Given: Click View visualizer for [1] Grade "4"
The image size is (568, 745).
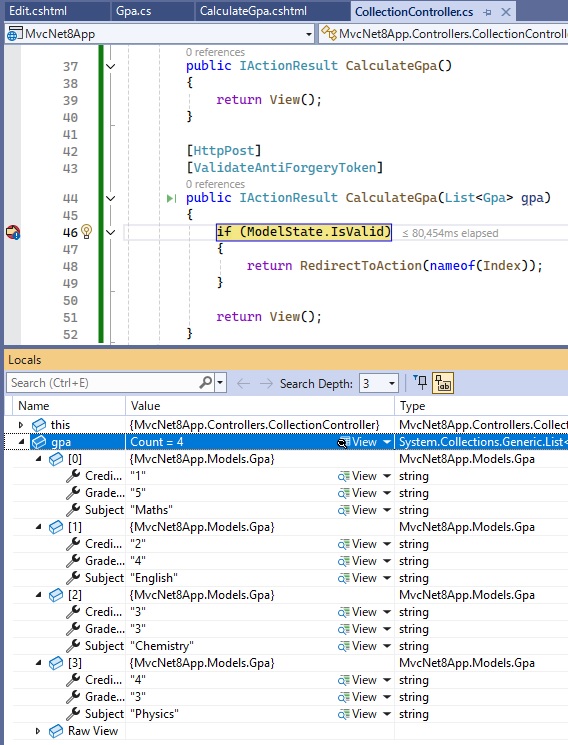Looking at the screenshot, I should click(x=357, y=561).
